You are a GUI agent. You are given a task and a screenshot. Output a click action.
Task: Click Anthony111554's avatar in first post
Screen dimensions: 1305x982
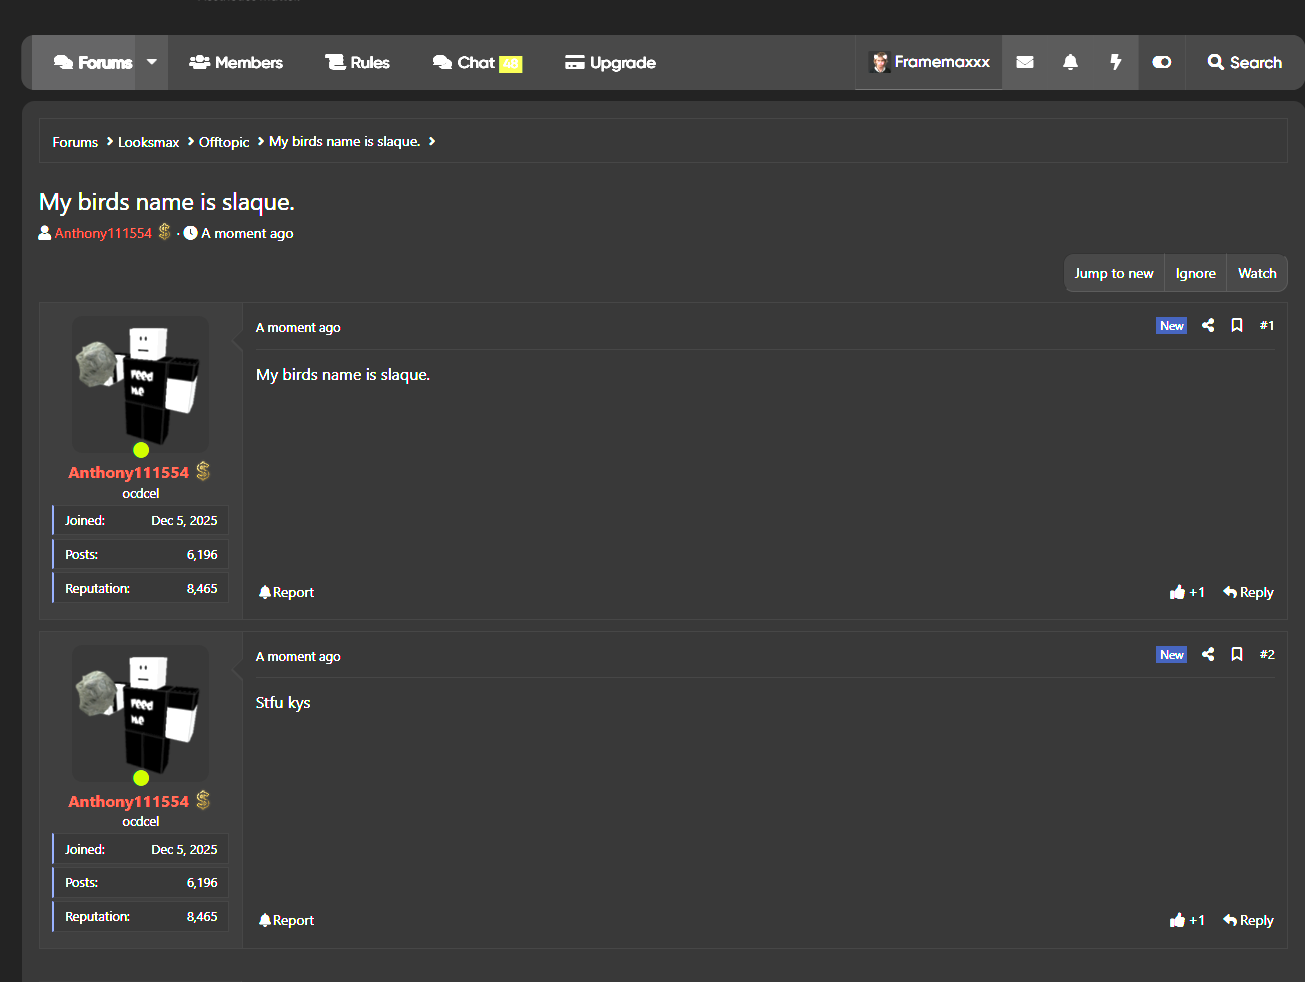141,385
